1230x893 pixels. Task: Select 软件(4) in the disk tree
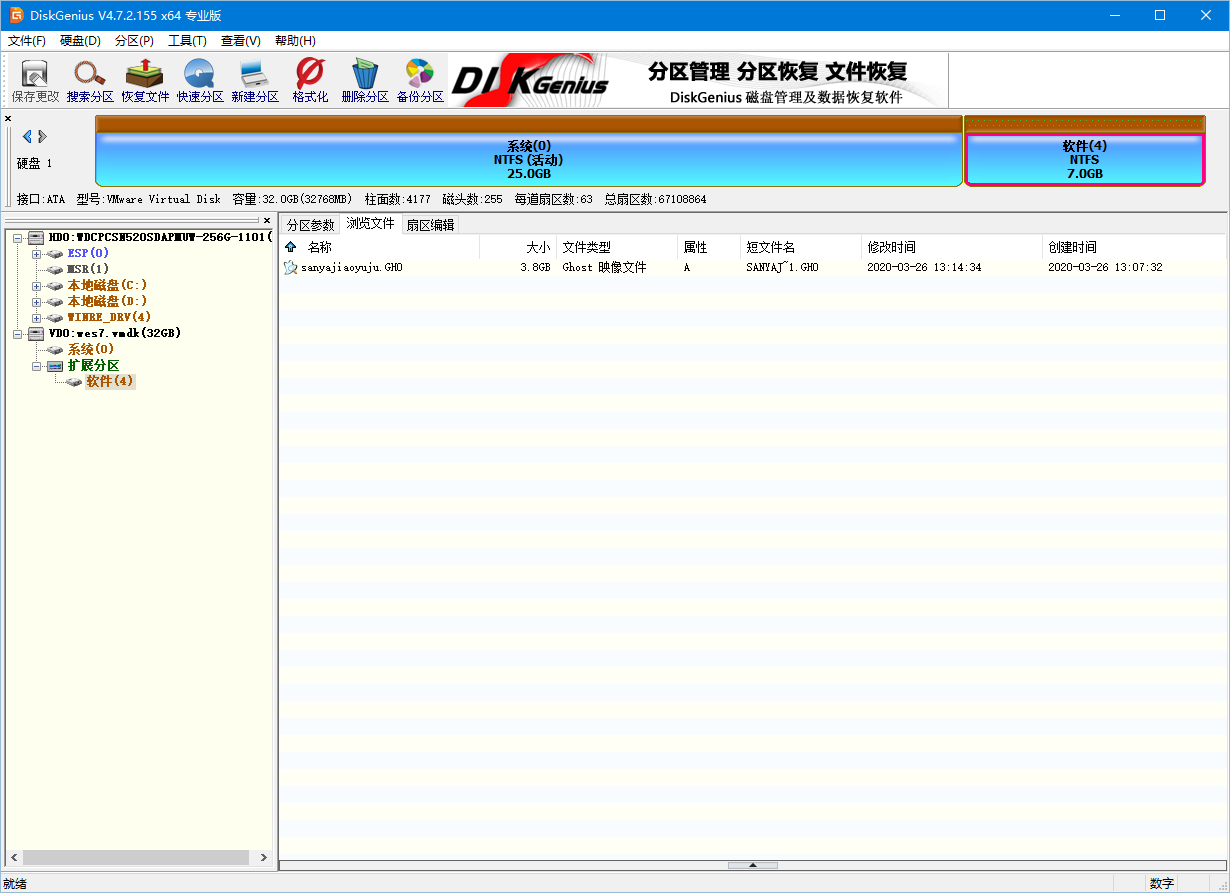tap(109, 381)
